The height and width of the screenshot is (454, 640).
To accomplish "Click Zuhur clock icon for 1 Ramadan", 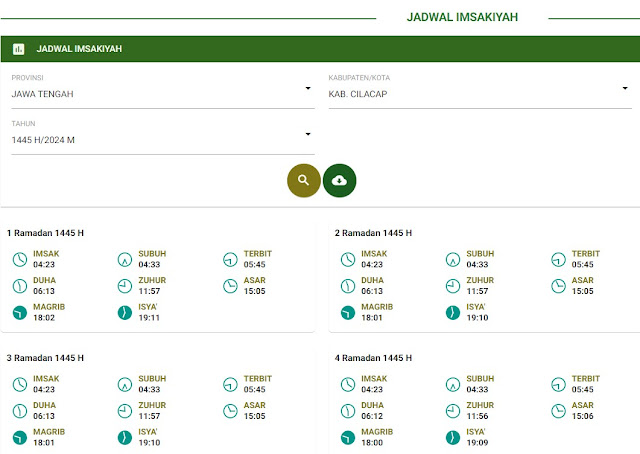I will tap(125, 286).
